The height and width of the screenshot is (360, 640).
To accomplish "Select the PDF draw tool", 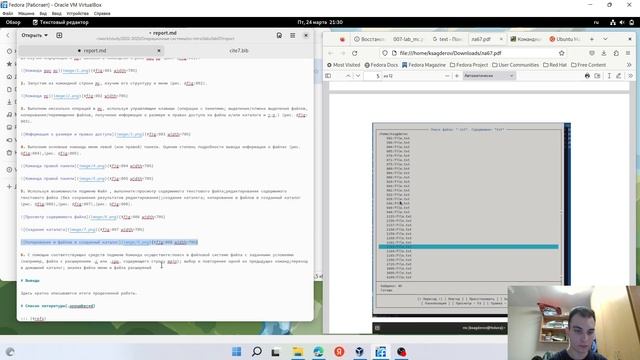I will [619, 76].
